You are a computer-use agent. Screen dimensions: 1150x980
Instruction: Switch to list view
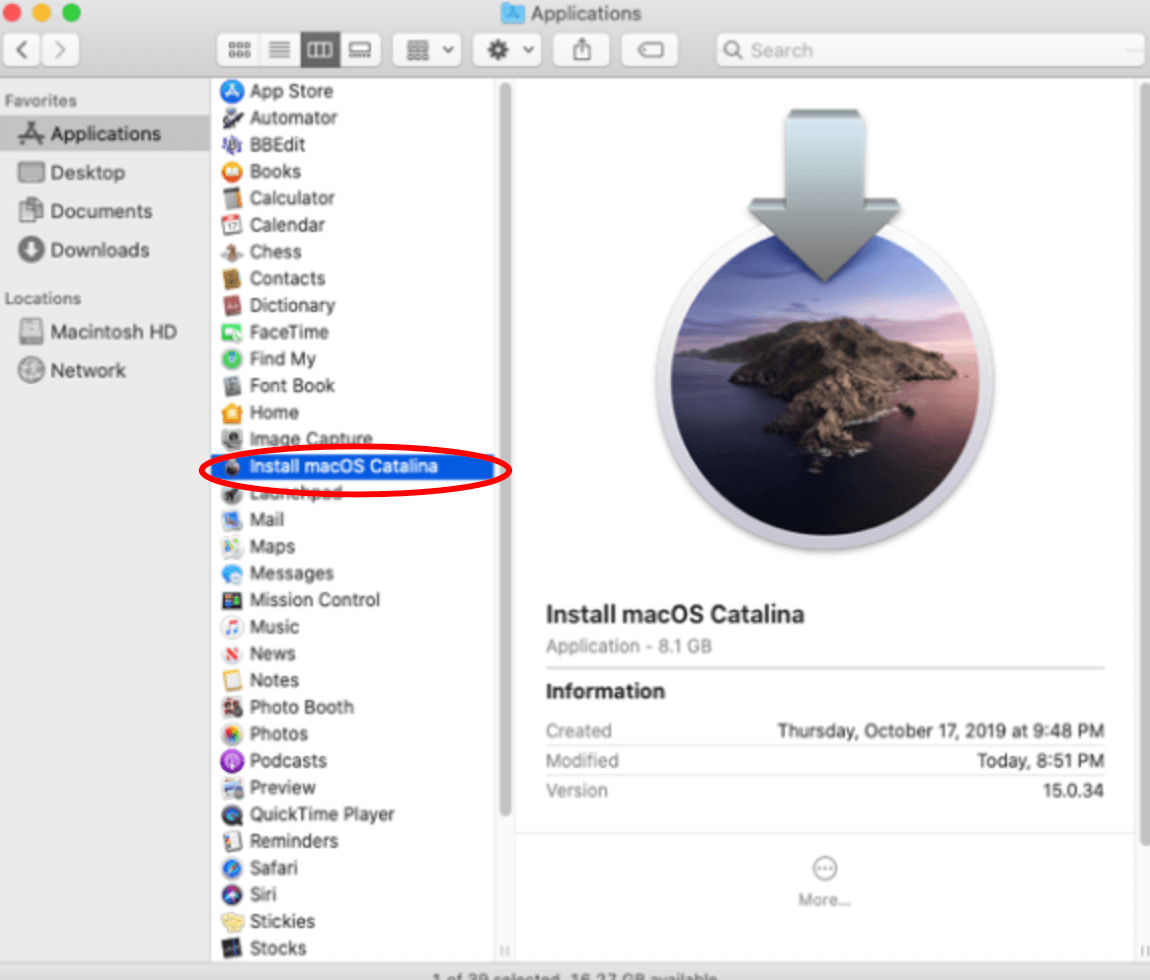tap(278, 49)
